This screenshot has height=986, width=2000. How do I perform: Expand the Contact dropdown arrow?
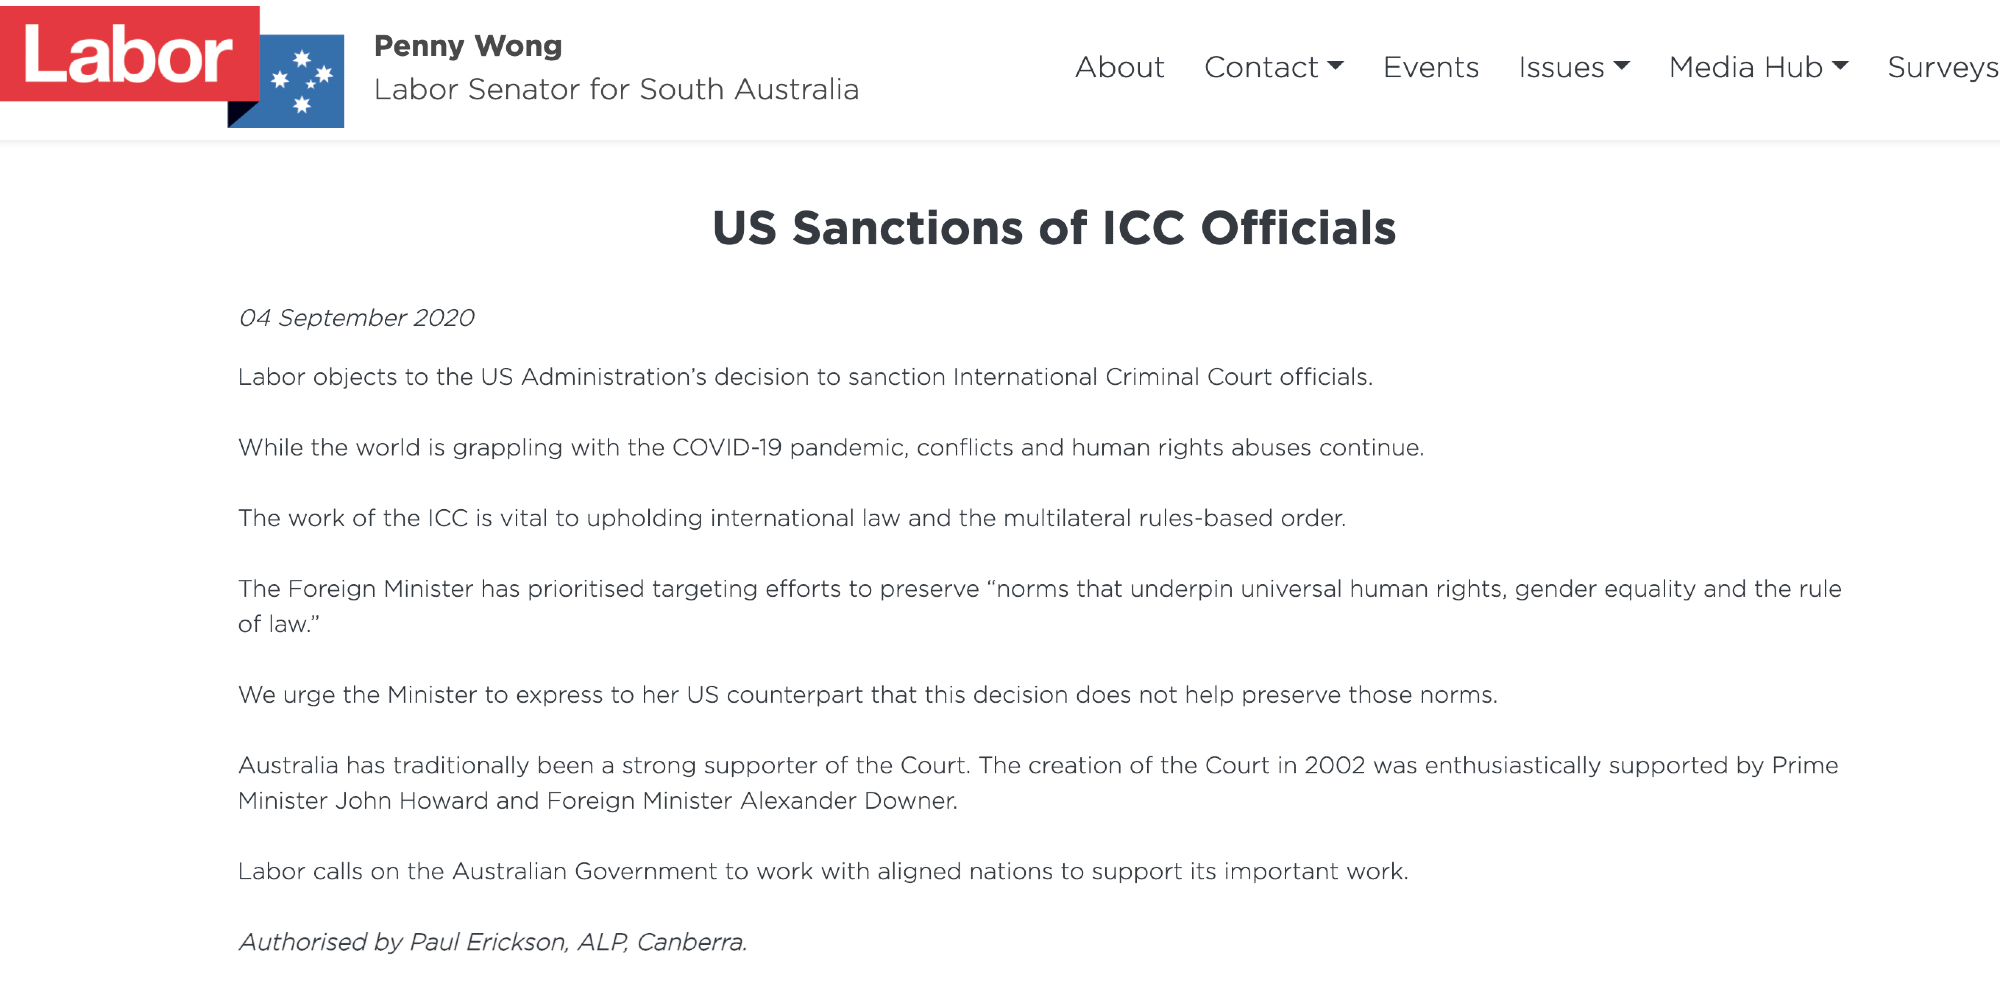tap(1335, 66)
